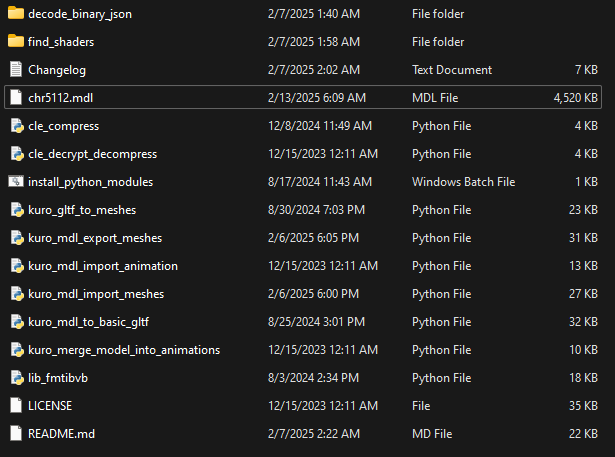Click the kuro_mdl_to_basic_gltf Python icon

click(x=17, y=321)
